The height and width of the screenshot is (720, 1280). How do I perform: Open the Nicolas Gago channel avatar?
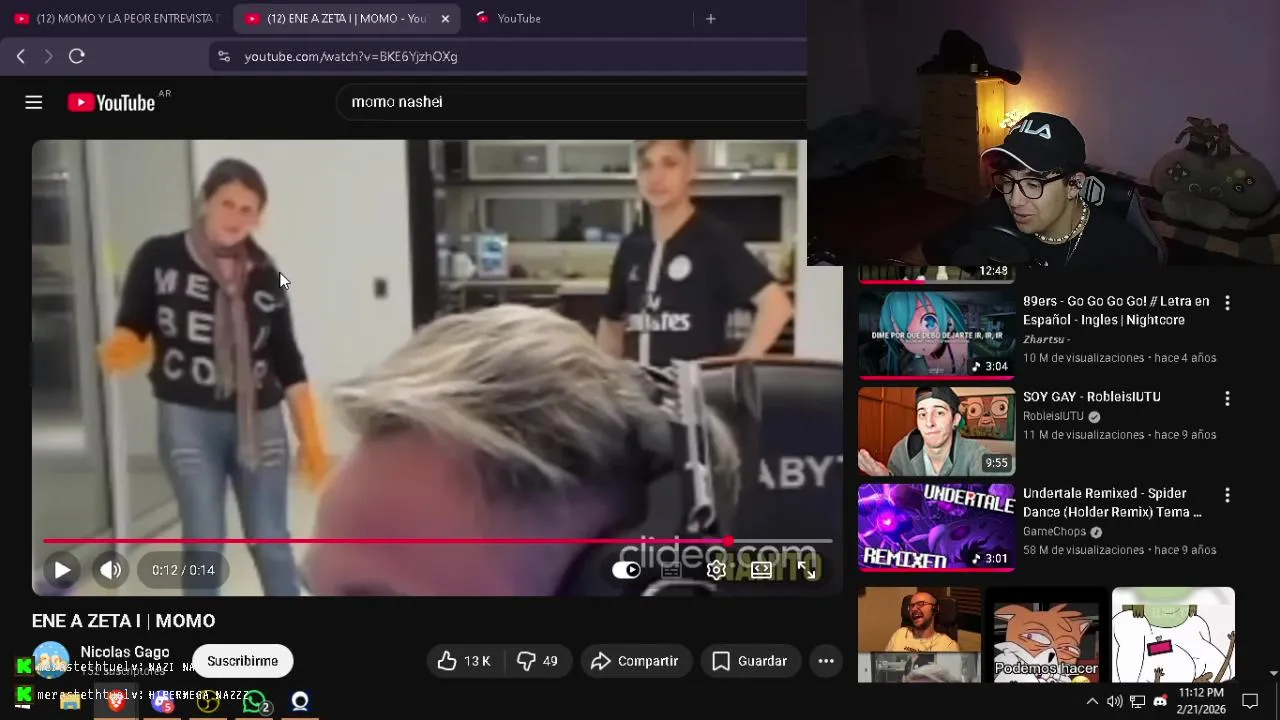coord(51,660)
